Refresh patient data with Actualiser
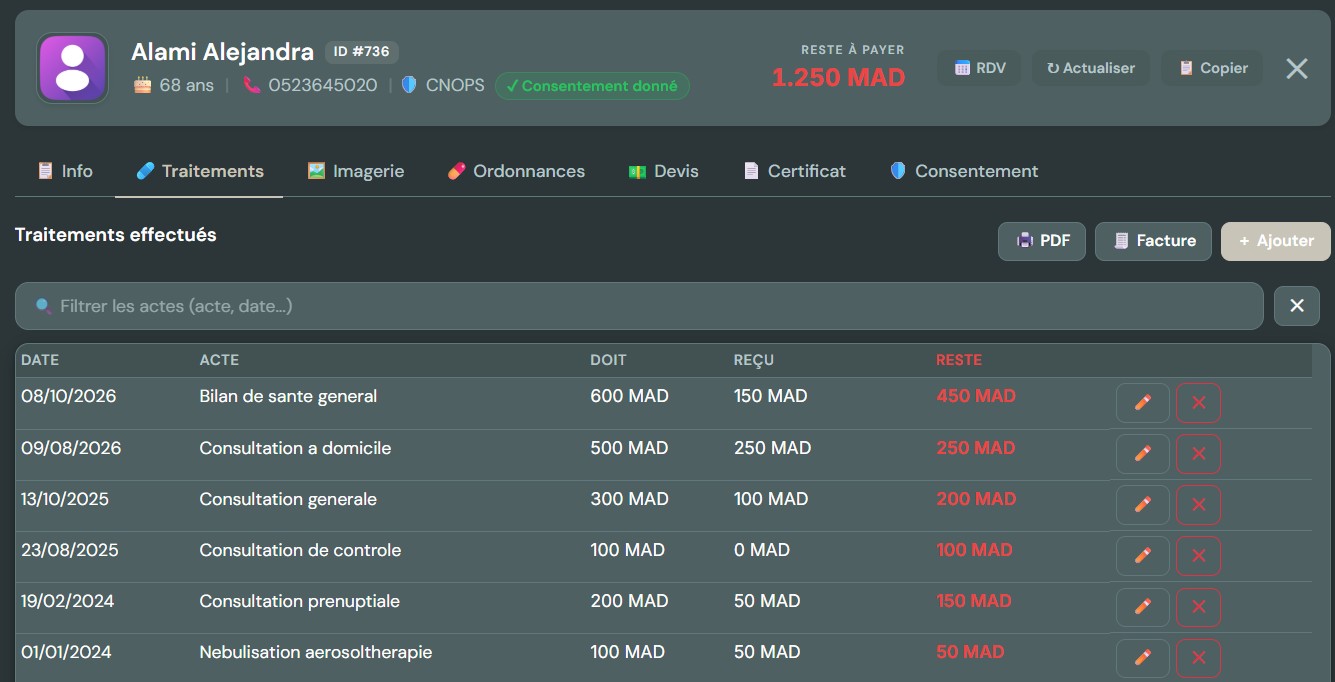The height and width of the screenshot is (682, 1335). click(1091, 68)
